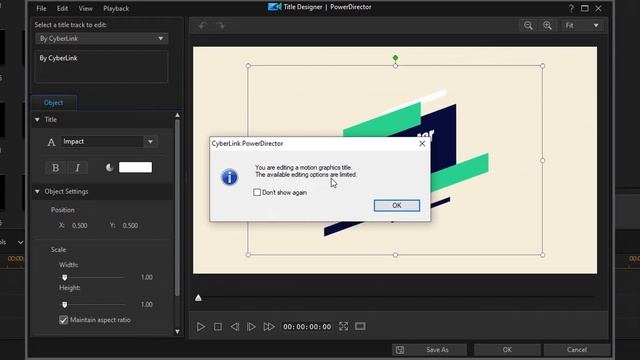Open the white font color swatch
The image size is (640, 360).
pos(136,167)
